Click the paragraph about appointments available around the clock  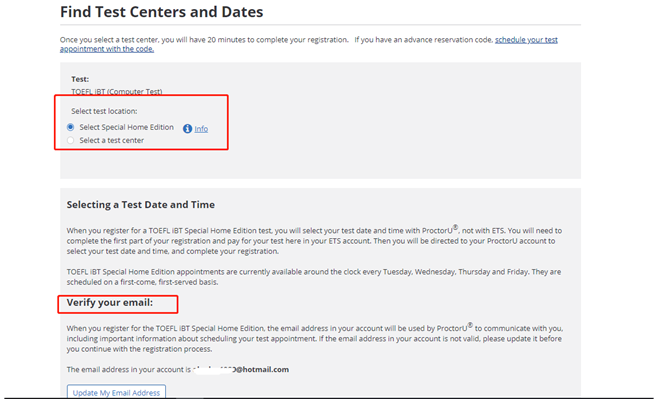coord(314,277)
